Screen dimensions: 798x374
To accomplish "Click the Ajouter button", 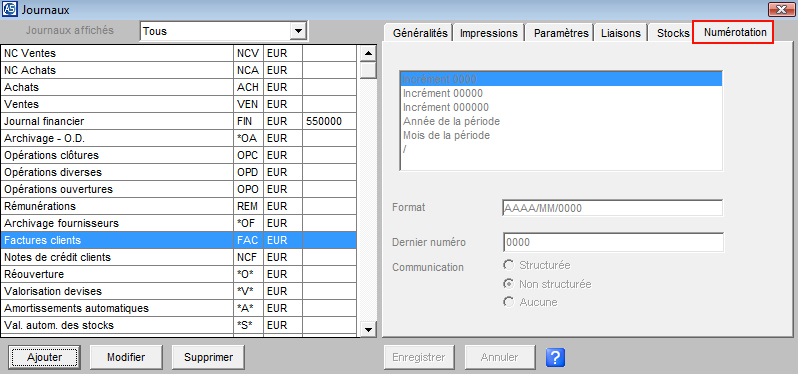I will 44,357.
